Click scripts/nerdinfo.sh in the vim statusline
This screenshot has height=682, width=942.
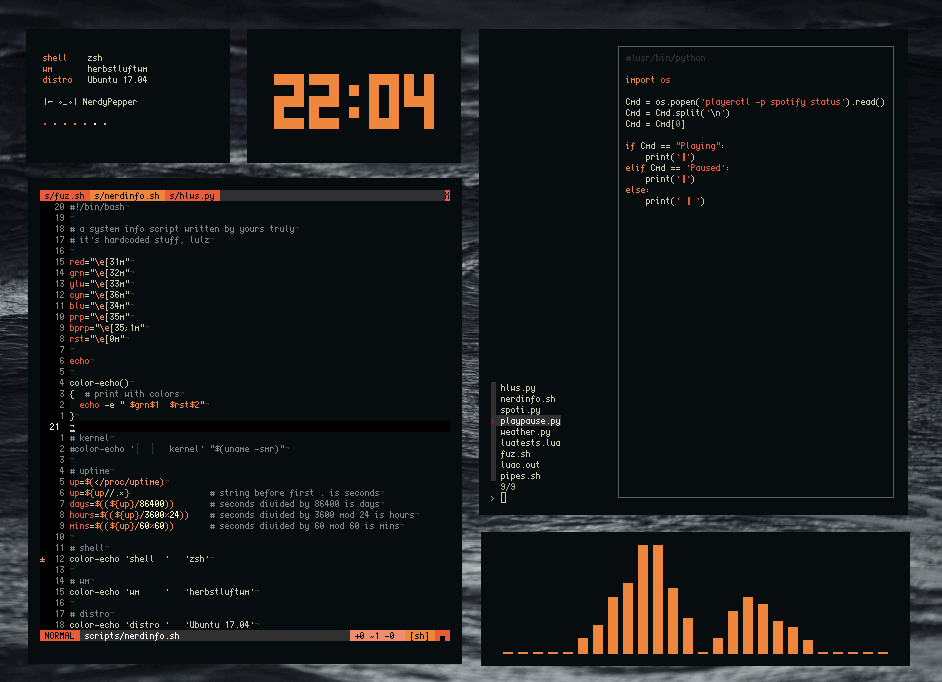(x=132, y=636)
